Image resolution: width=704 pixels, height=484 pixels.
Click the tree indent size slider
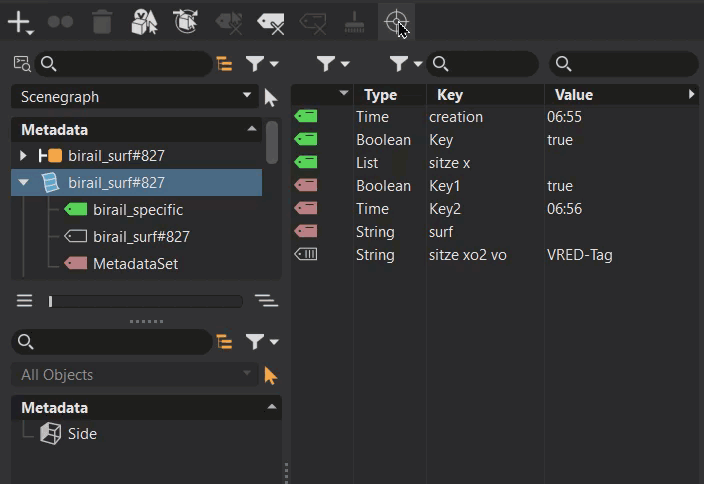(145, 301)
